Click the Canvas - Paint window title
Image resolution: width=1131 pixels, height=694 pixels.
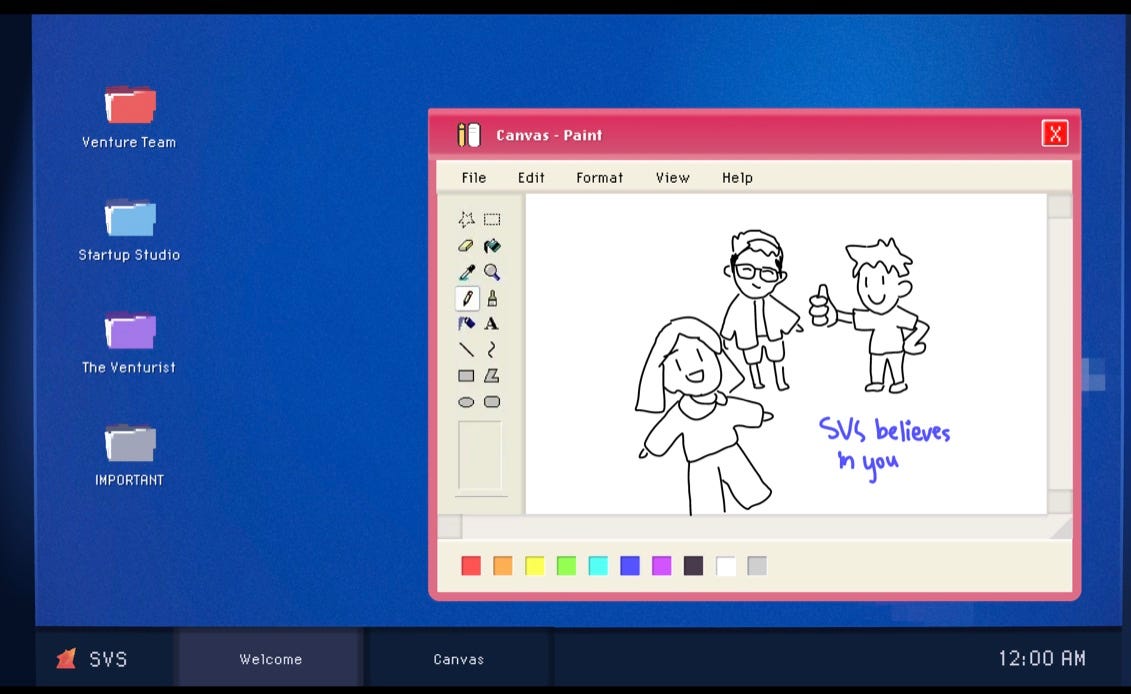click(x=549, y=135)
